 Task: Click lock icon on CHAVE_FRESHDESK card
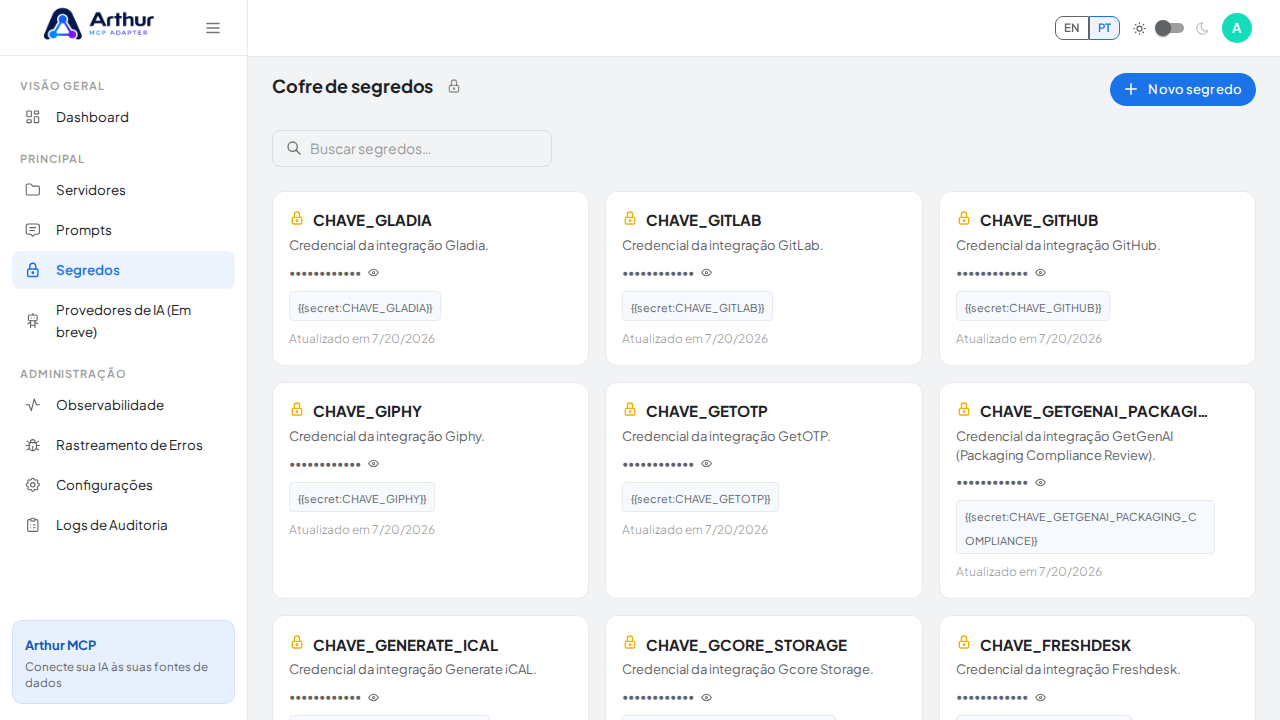click(x=964, y=643)
